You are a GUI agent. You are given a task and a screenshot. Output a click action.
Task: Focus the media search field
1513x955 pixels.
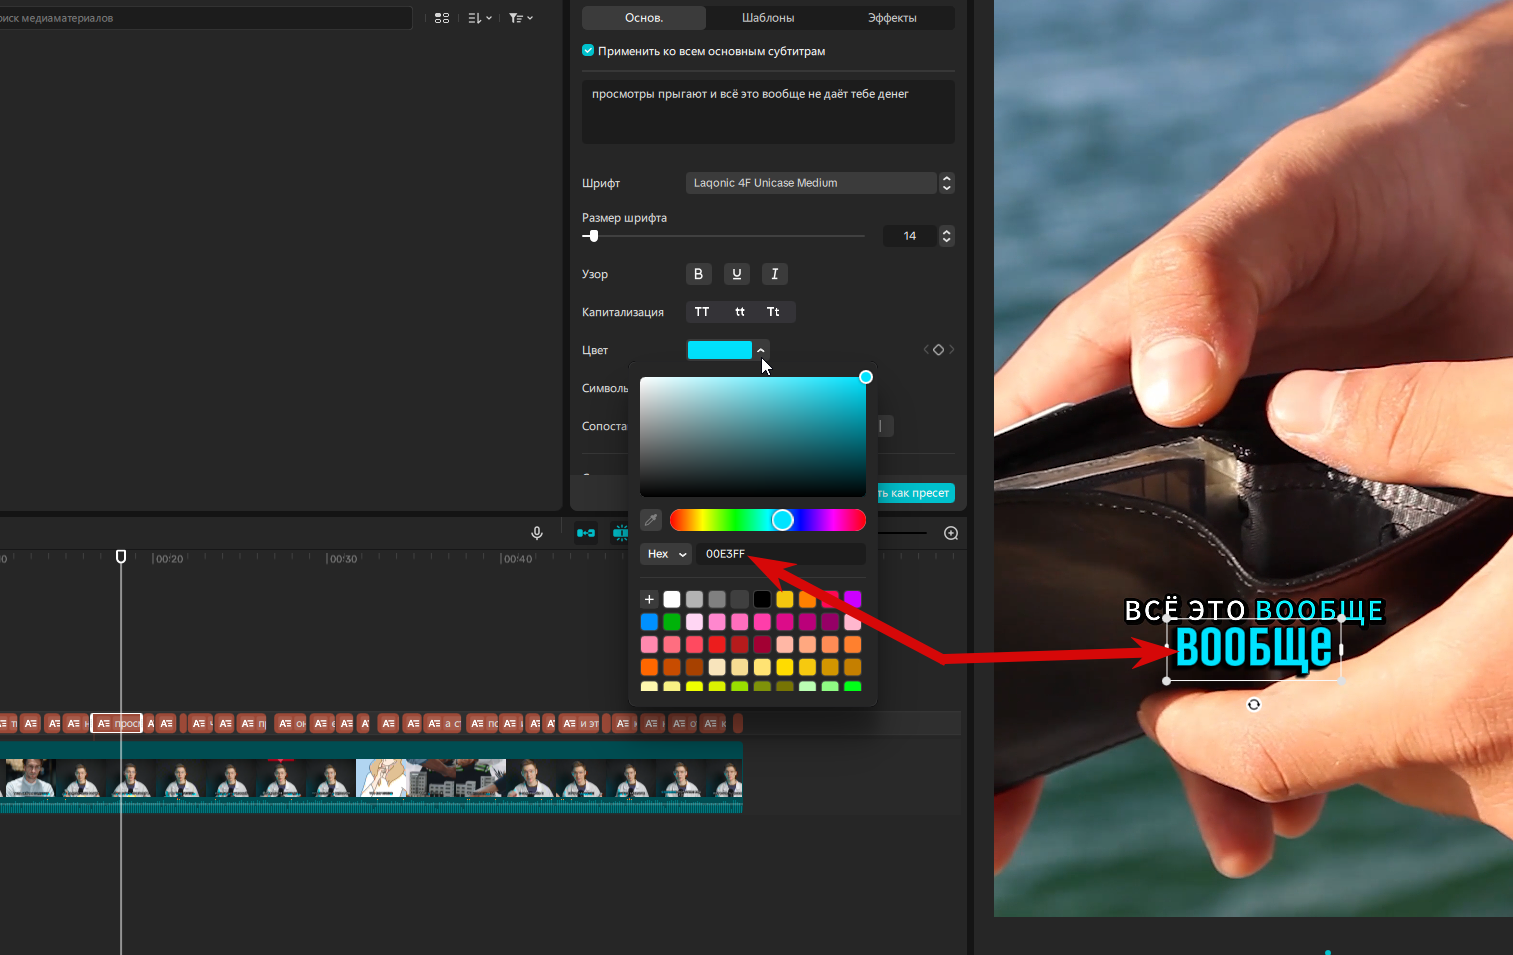[205, 18]
